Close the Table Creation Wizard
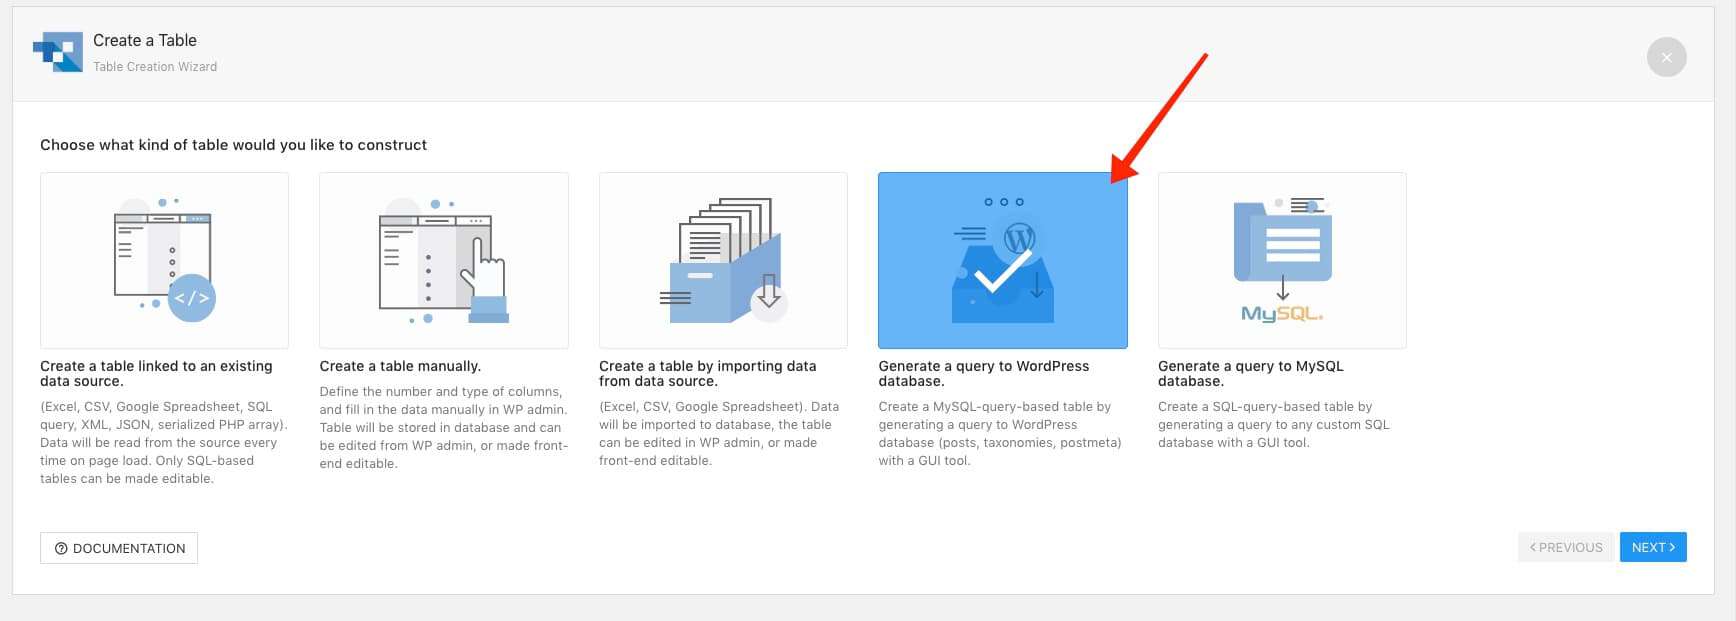 point(1666,57)
